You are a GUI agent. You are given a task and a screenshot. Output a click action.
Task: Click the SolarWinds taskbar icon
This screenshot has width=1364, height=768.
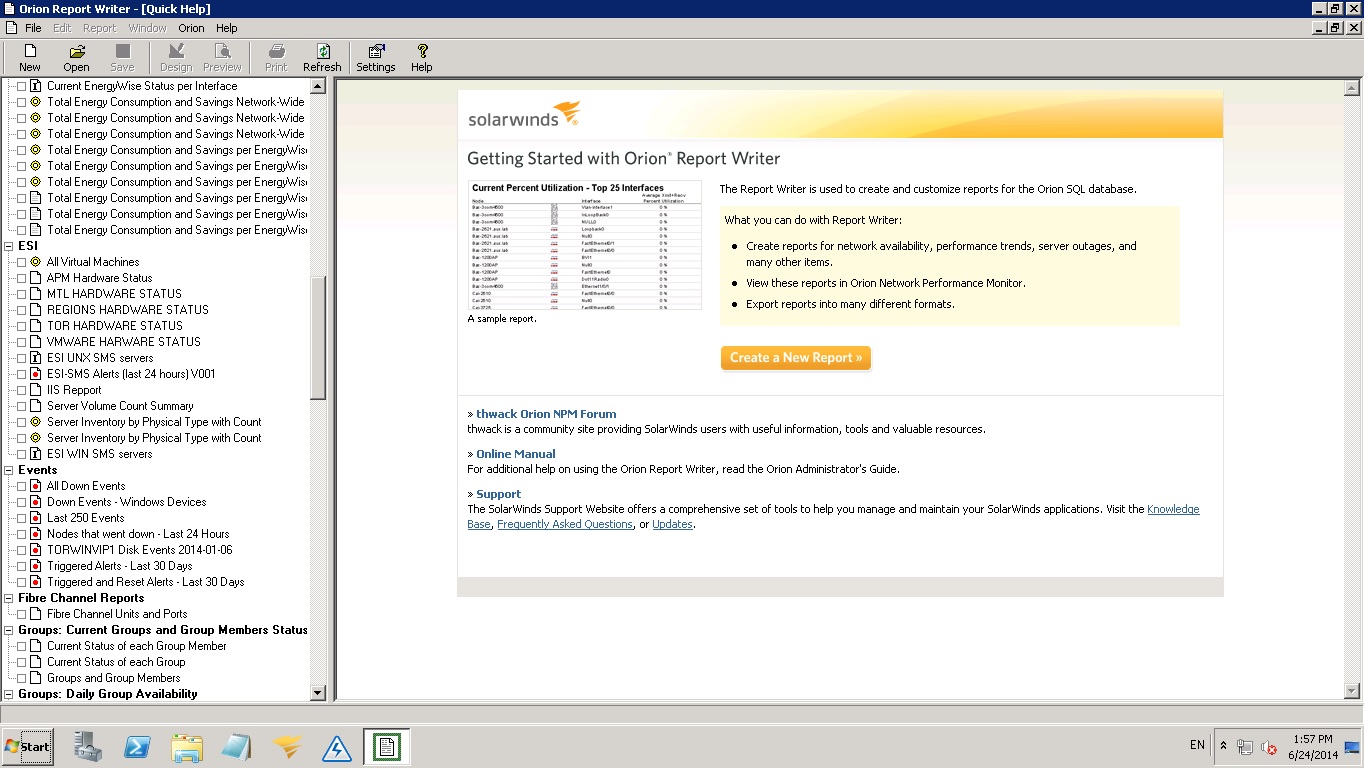[x=287, y=747]
